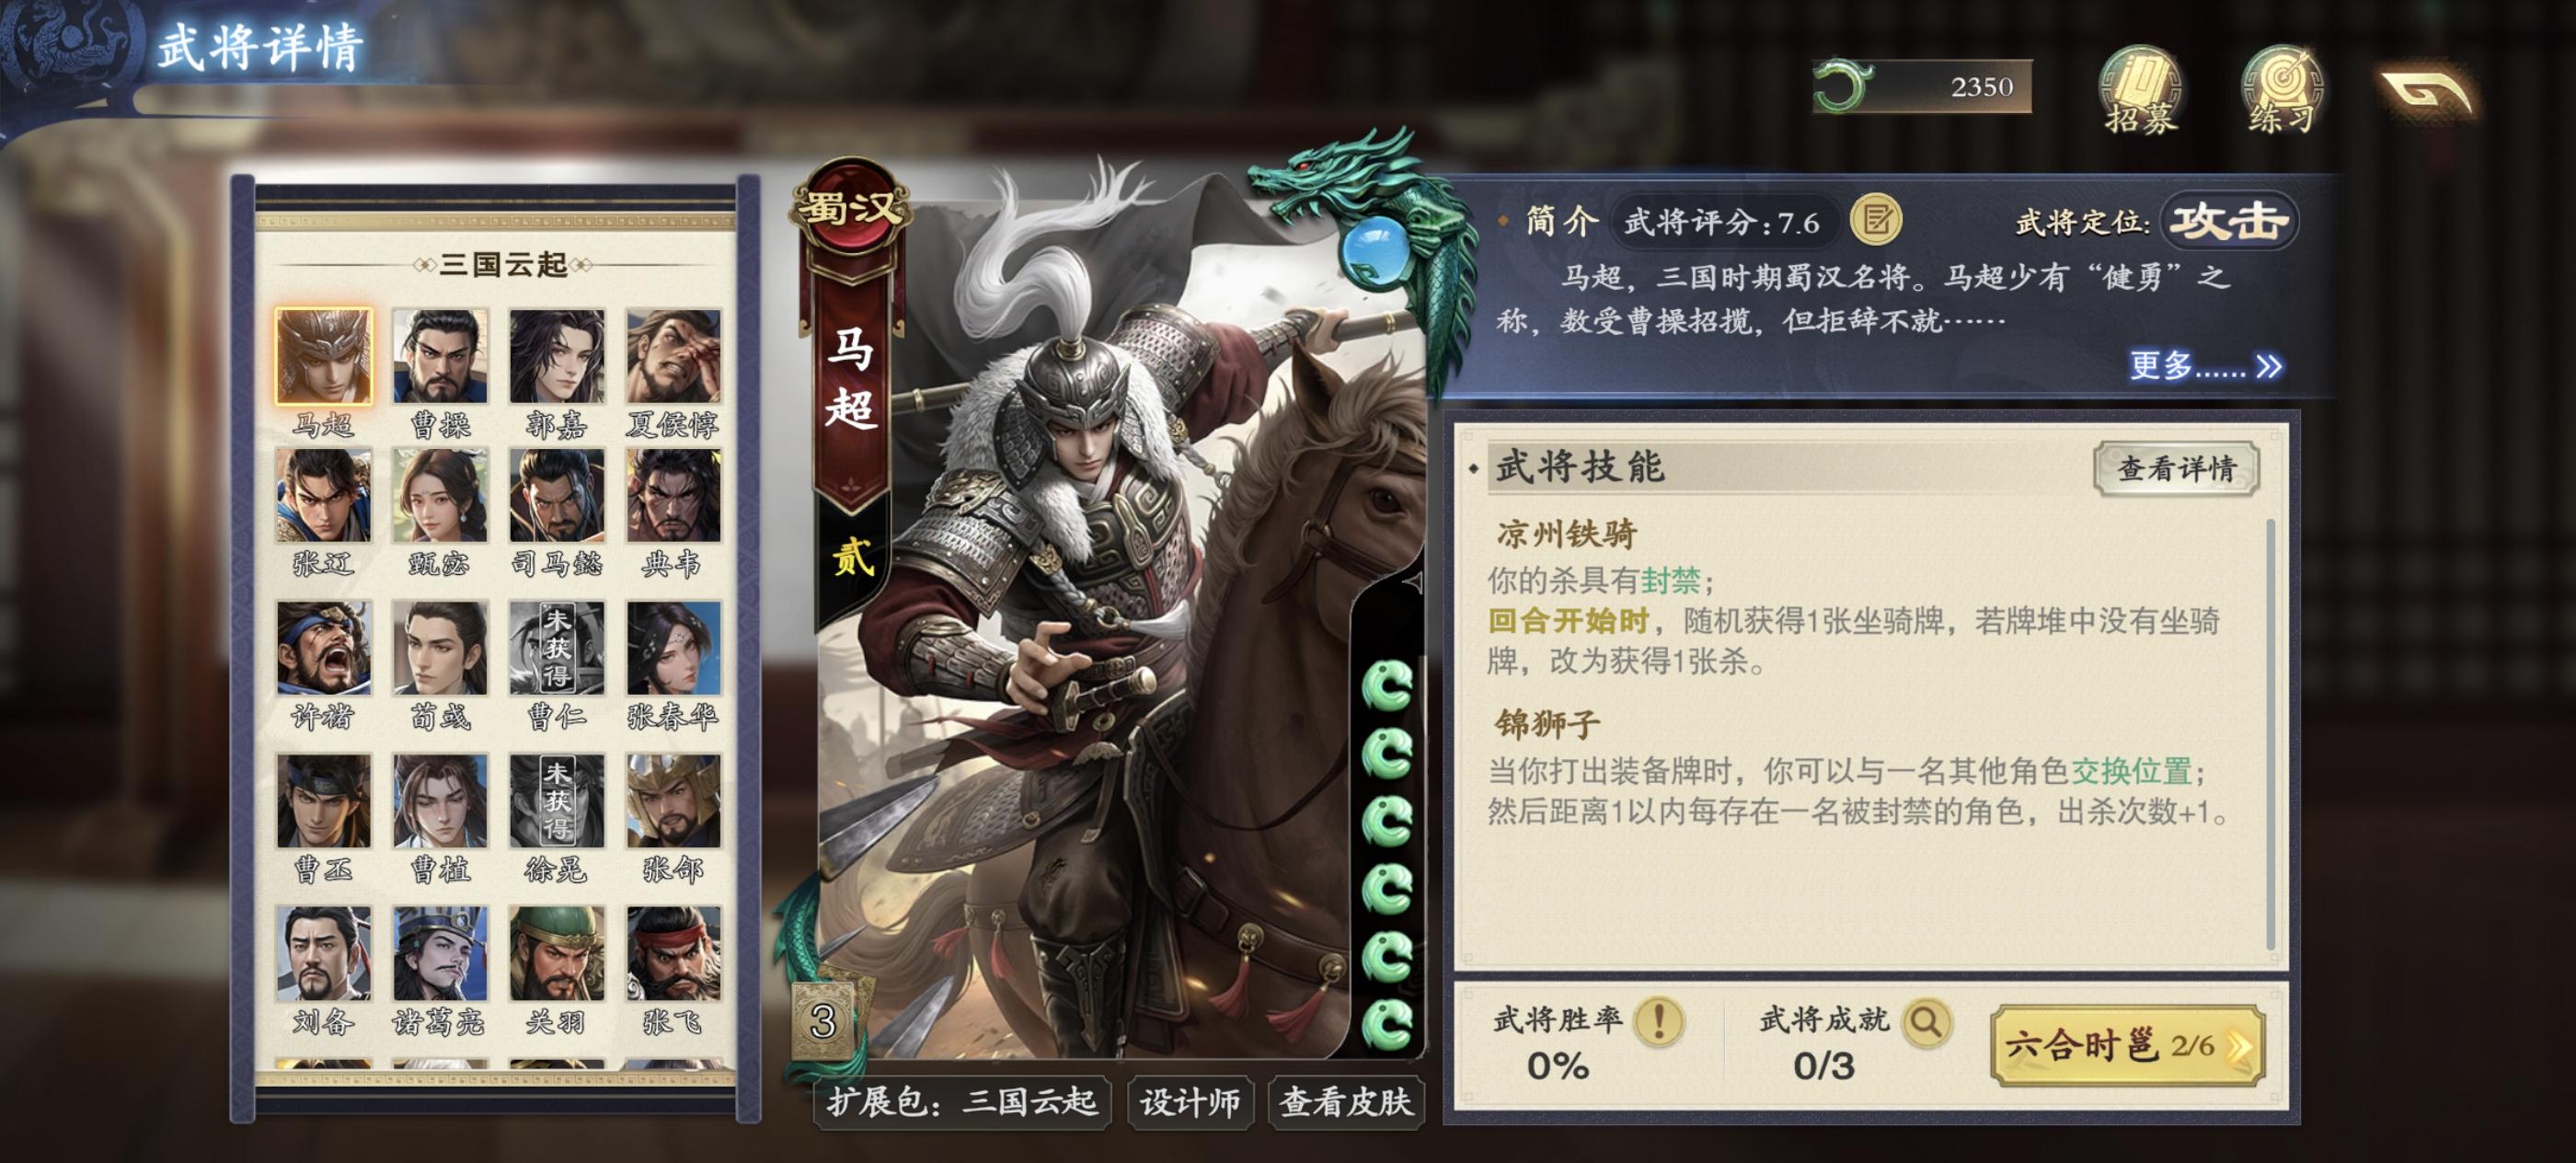Click the magnifier icon next to 武将成就
Image resolution: width=2576 pixels, height=1163 pixels.
tap(1925, 1020)
